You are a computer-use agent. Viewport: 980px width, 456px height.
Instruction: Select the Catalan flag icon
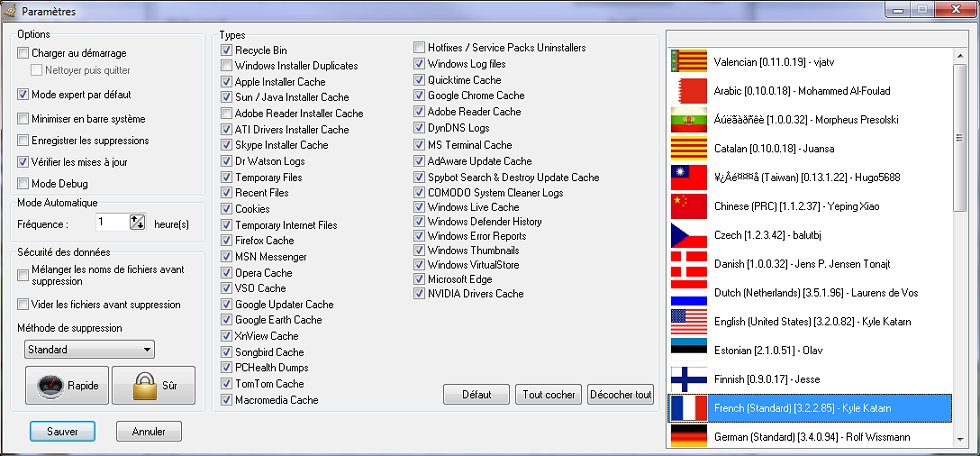click(x=689, y=148)
